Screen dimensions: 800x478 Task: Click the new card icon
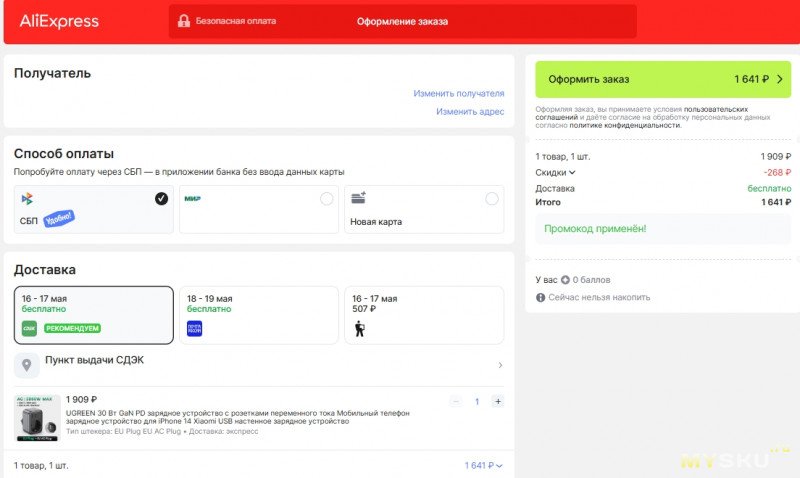[359, 197]
